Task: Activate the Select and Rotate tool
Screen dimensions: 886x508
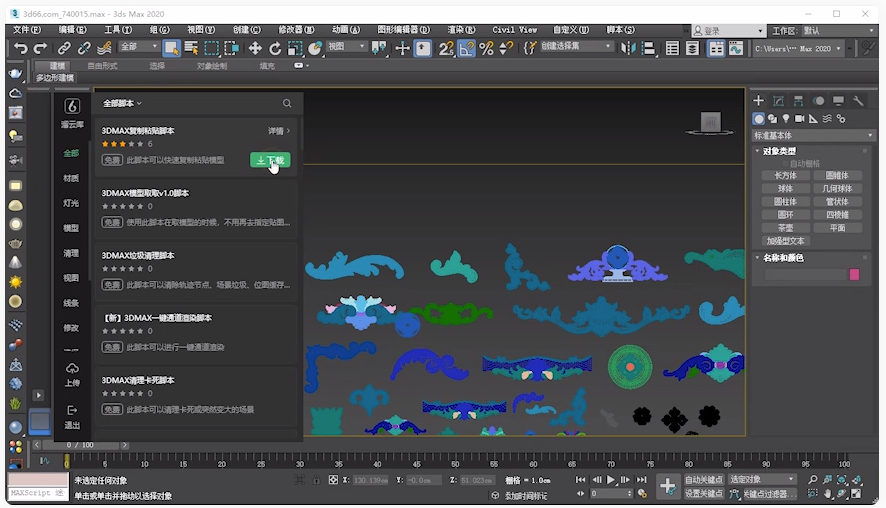Action: coord(275,49)
